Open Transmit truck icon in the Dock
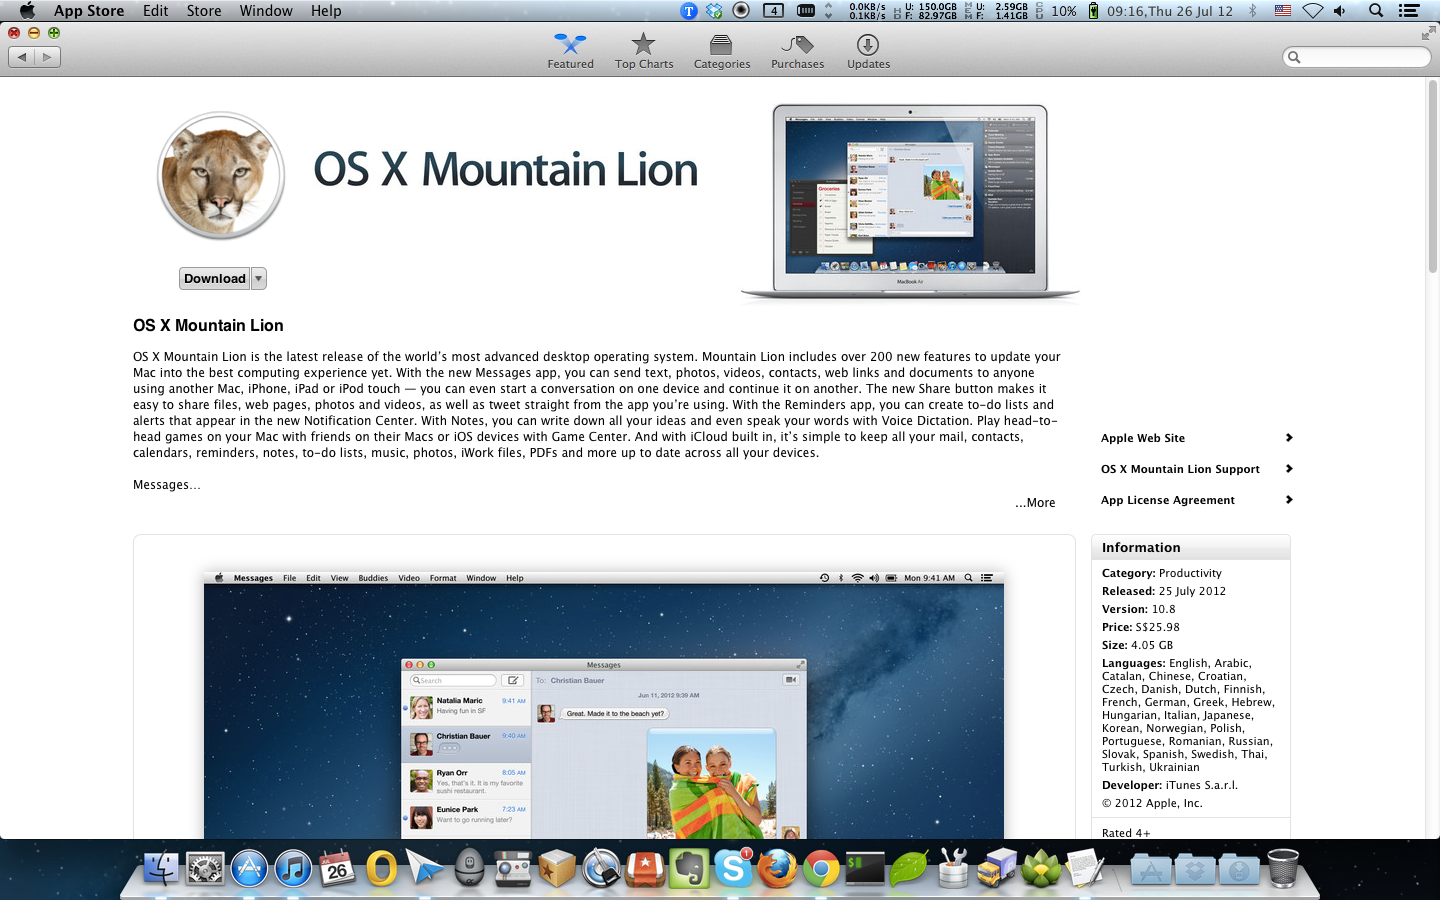1440x900 pixels. tap(997, 867)
